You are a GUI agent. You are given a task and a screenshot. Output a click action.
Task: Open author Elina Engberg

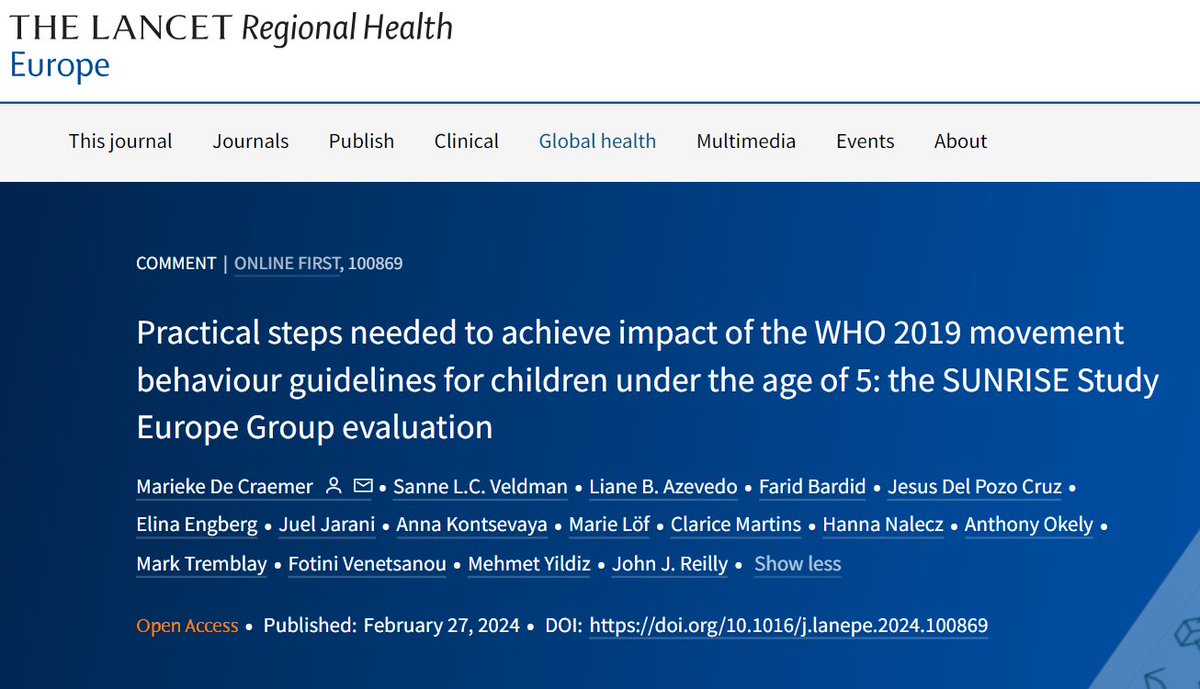click(x=197, y=525)
